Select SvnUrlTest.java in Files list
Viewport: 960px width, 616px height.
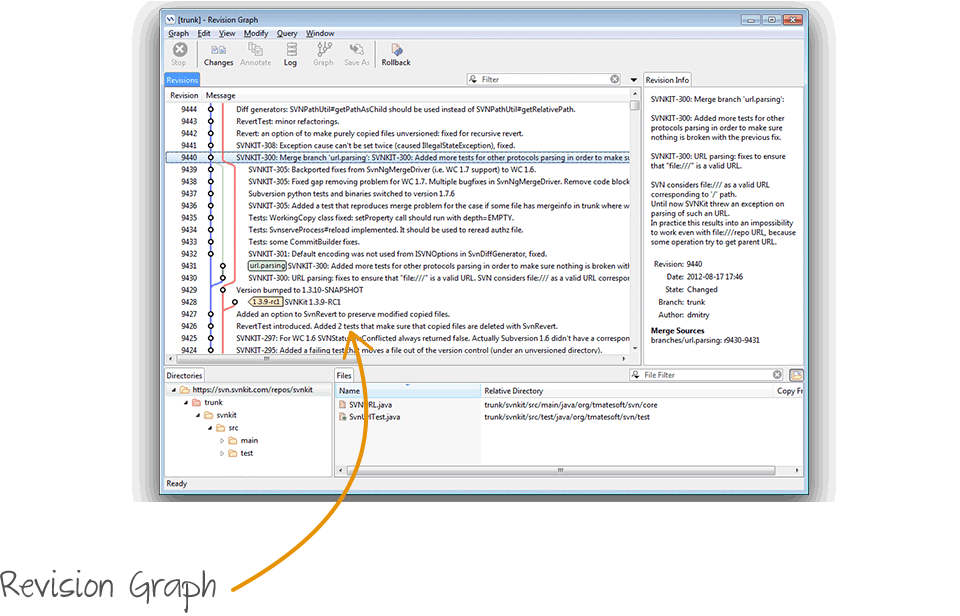point(375,416)
